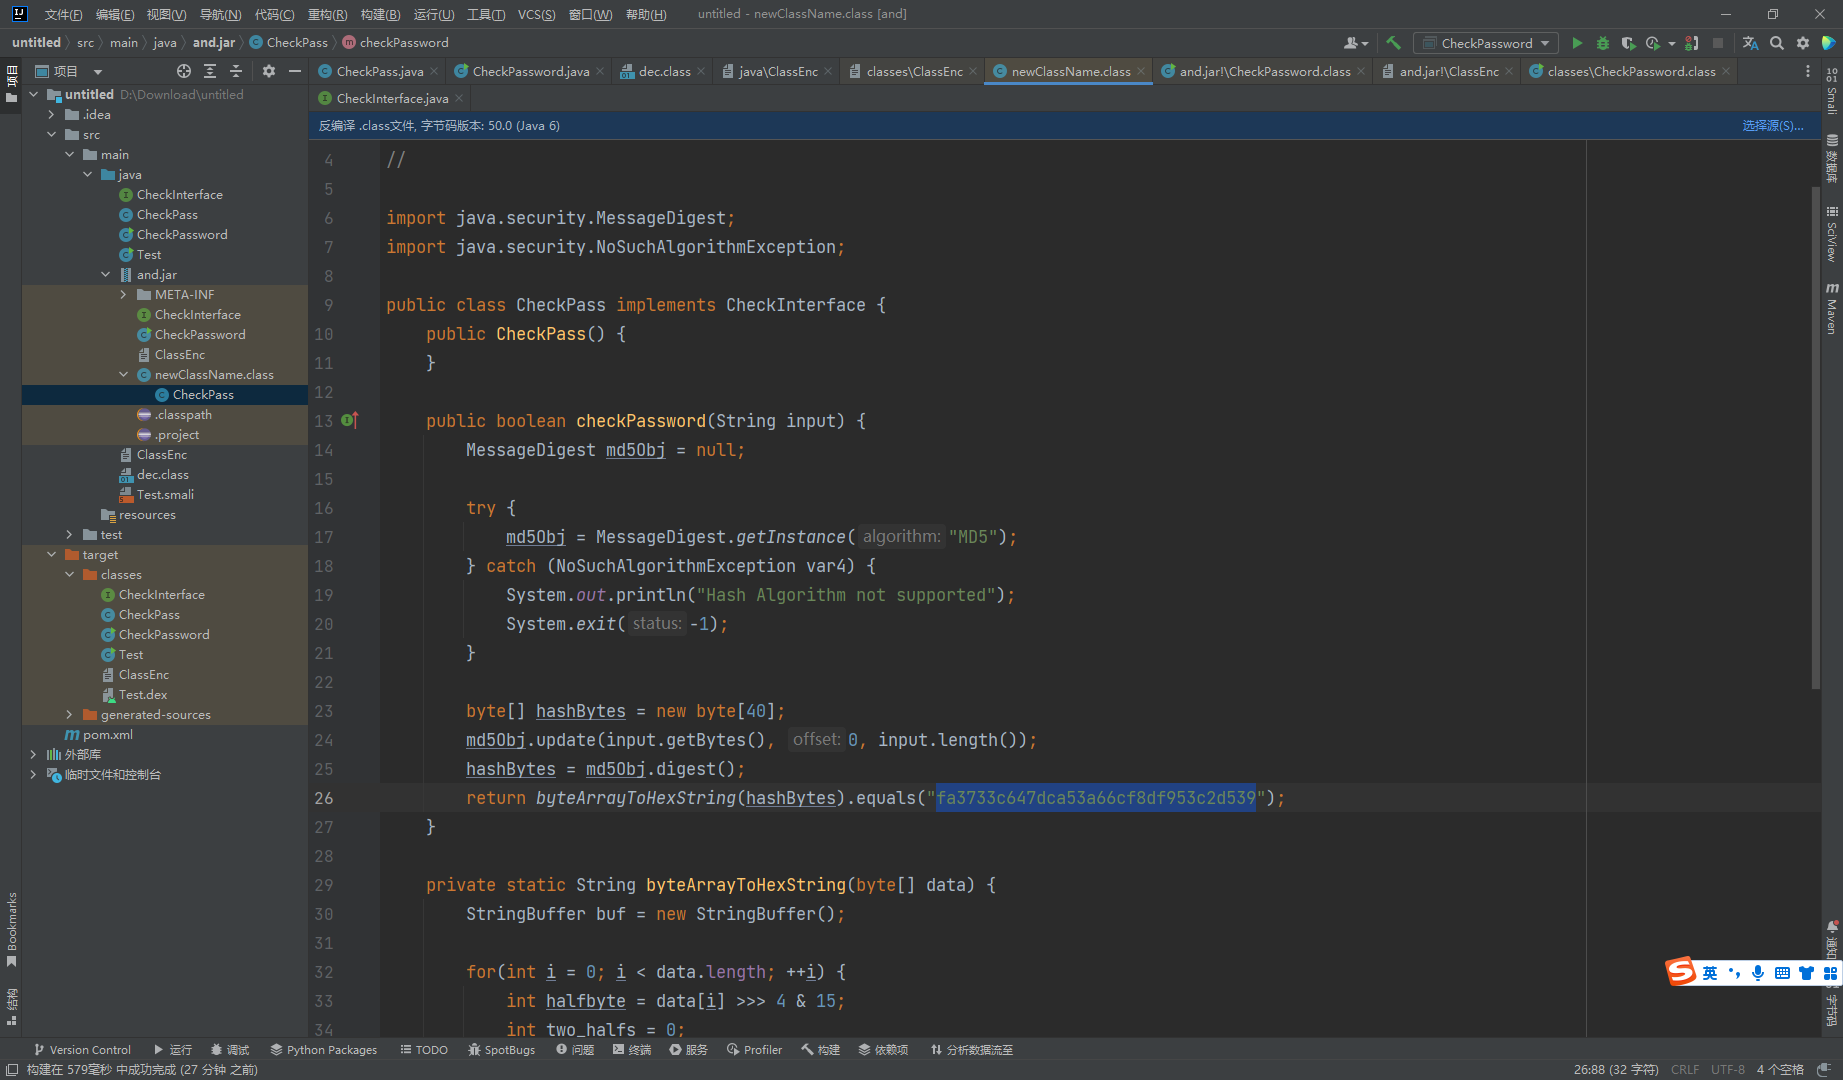This screenshot has height=1080, width=1843.
Task: Expand the test folder
Action: 70,534
